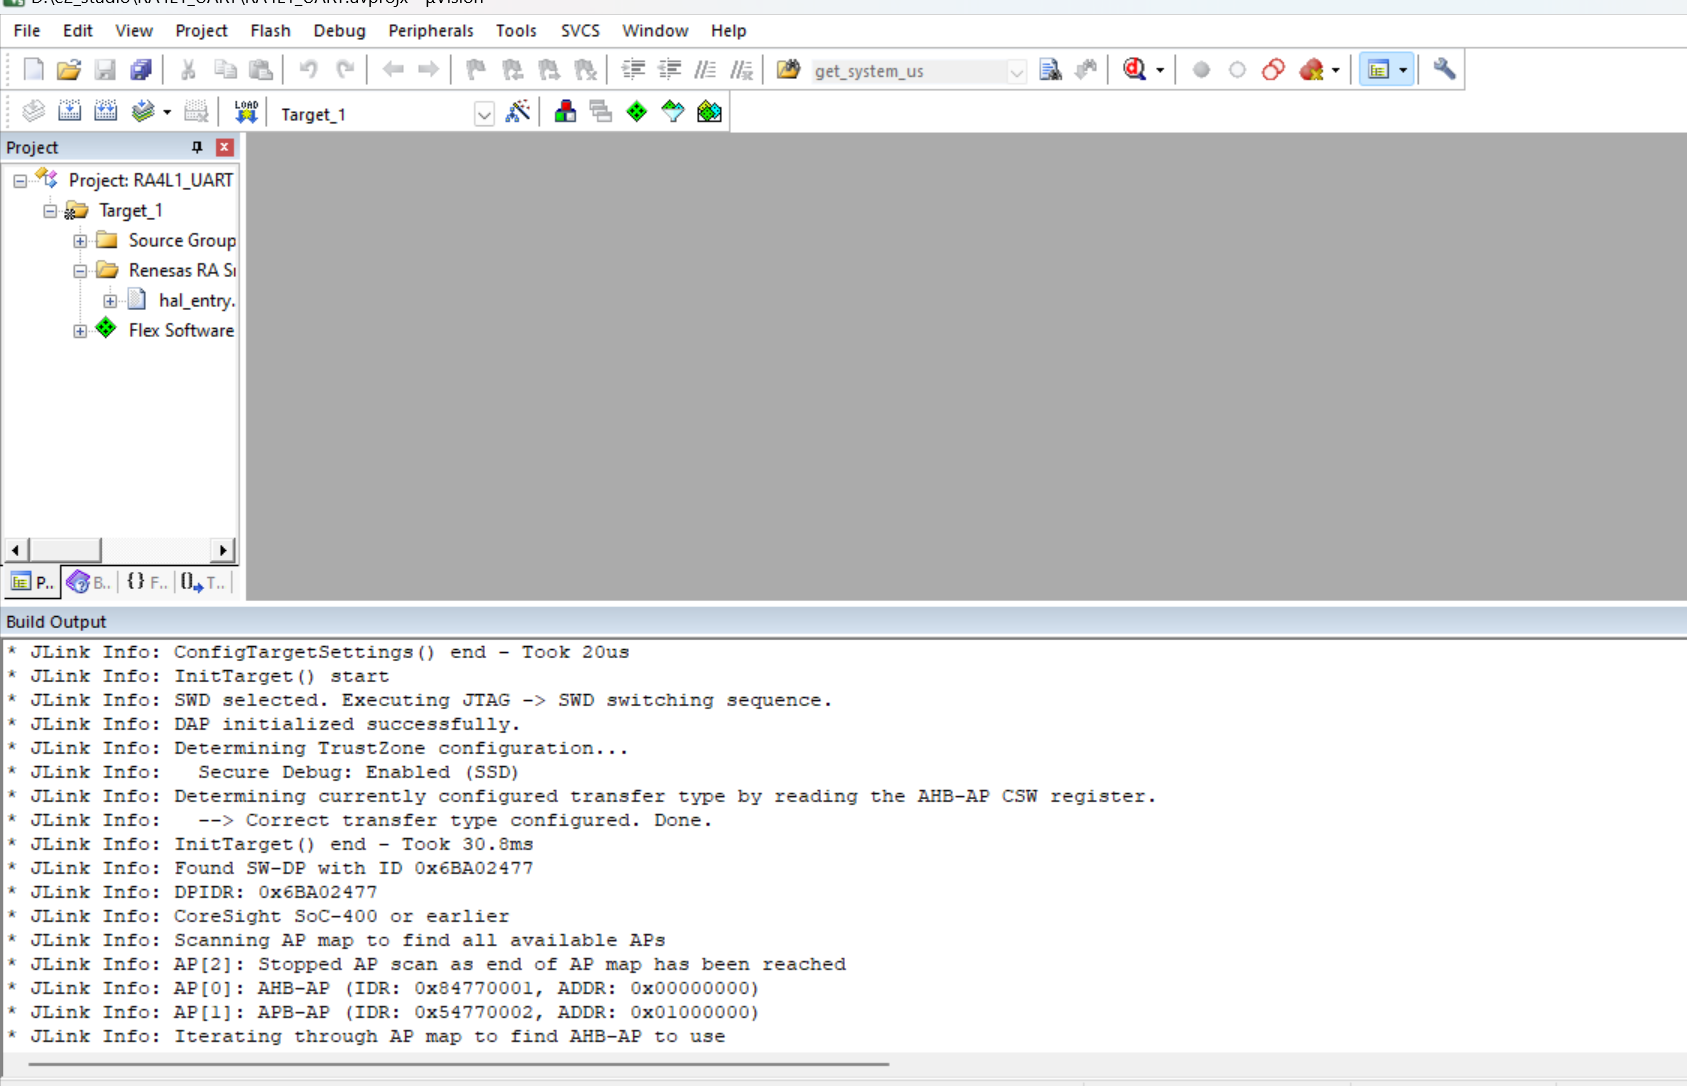Switch to the Templates tab in Project panel

[204, 582]
